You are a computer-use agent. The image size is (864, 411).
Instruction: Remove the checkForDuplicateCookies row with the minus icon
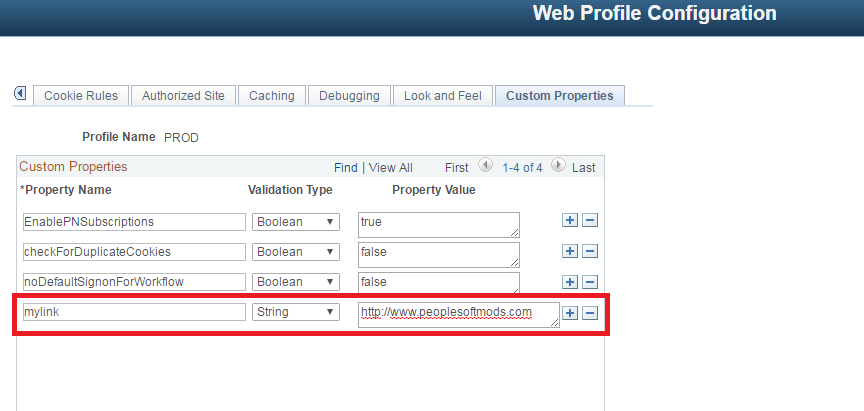tap(590, 252)
